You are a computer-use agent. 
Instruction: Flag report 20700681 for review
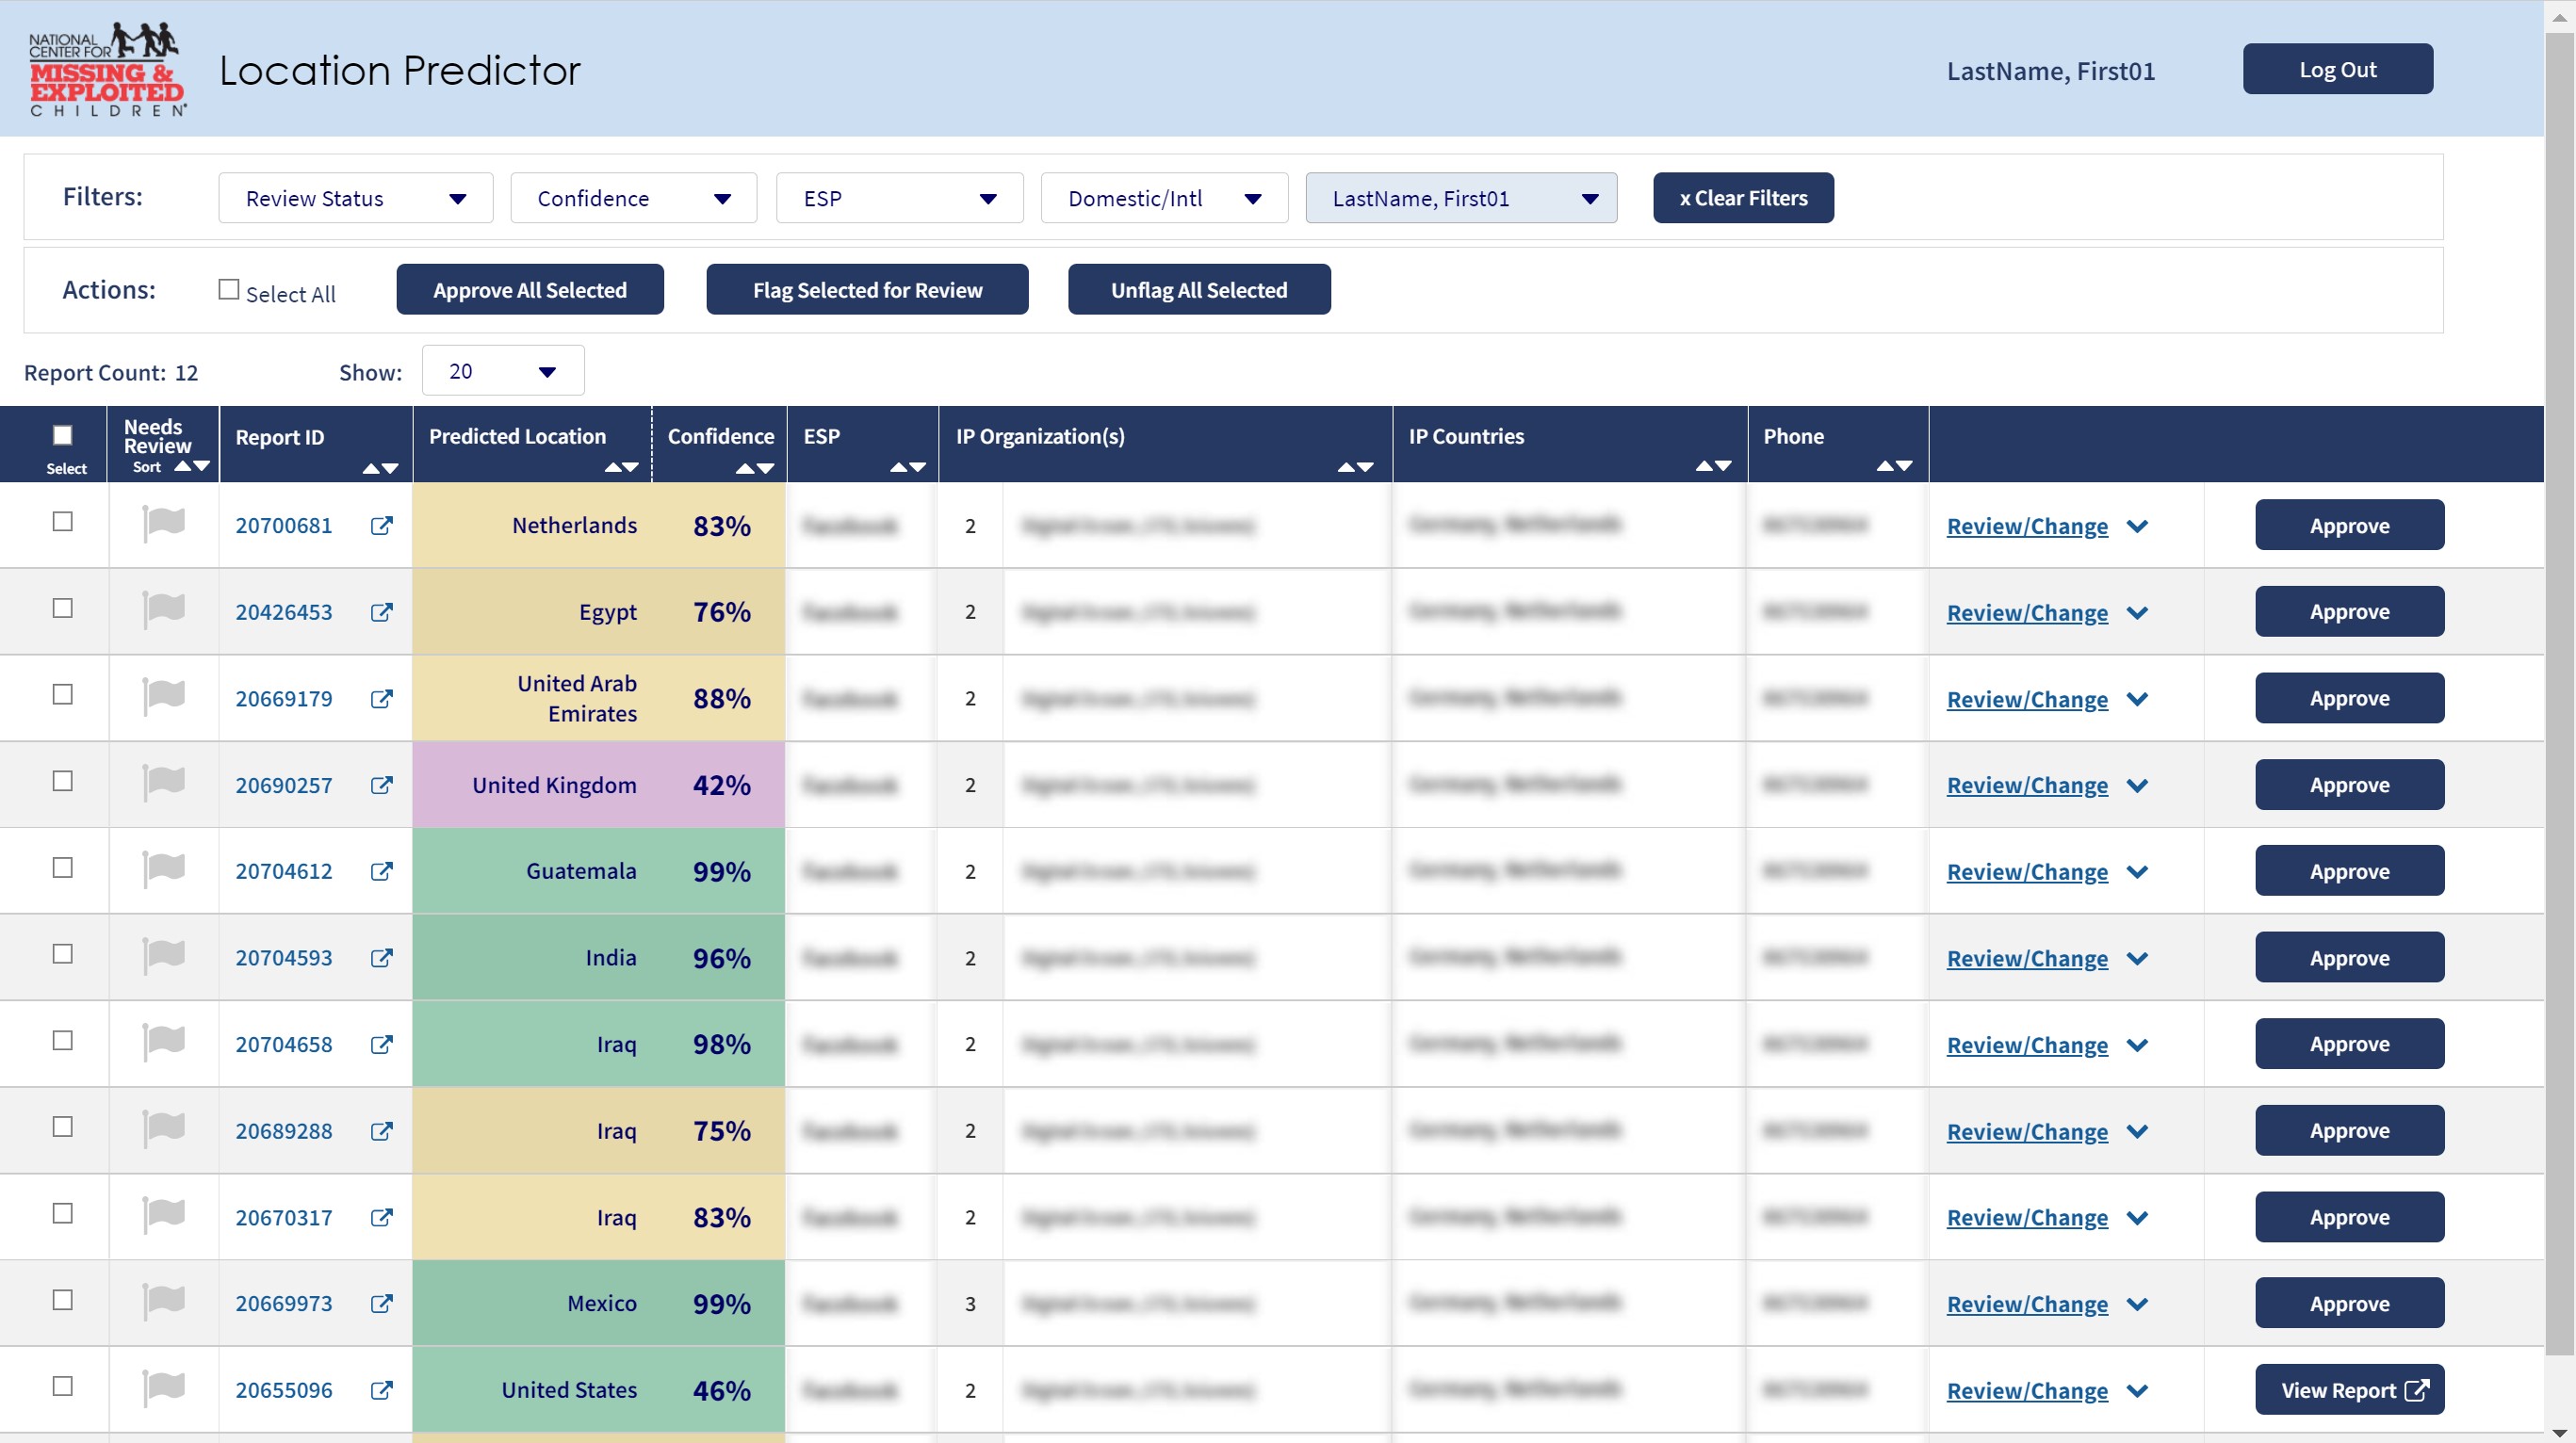pos(163,524)
